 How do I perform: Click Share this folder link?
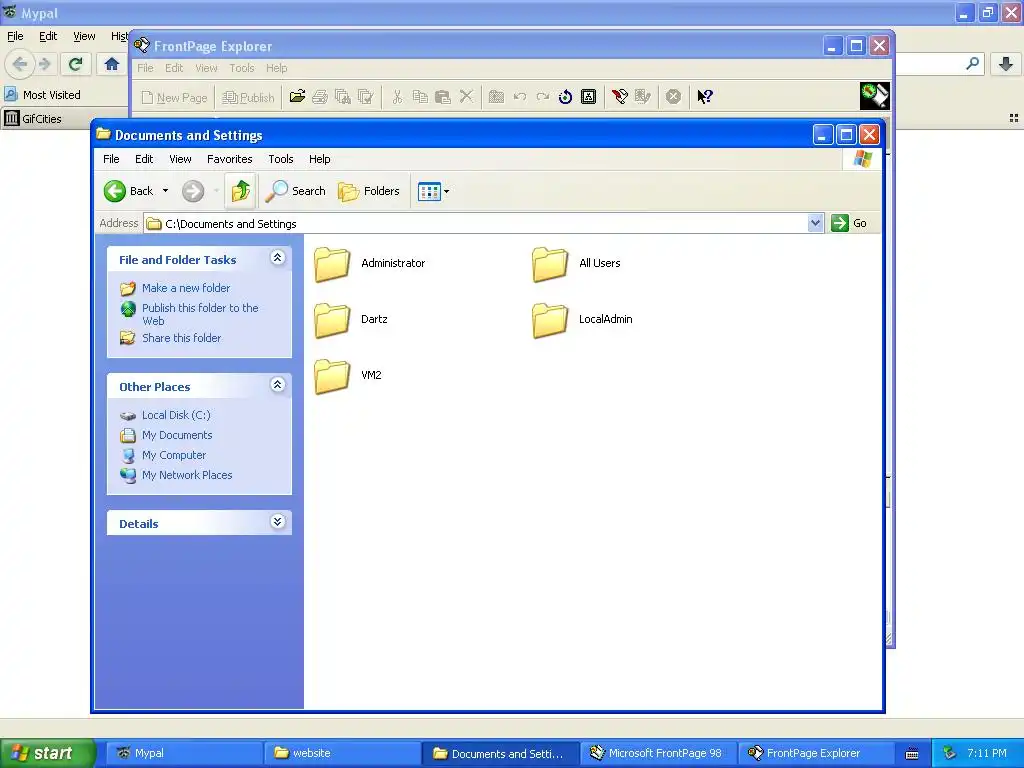182,338
